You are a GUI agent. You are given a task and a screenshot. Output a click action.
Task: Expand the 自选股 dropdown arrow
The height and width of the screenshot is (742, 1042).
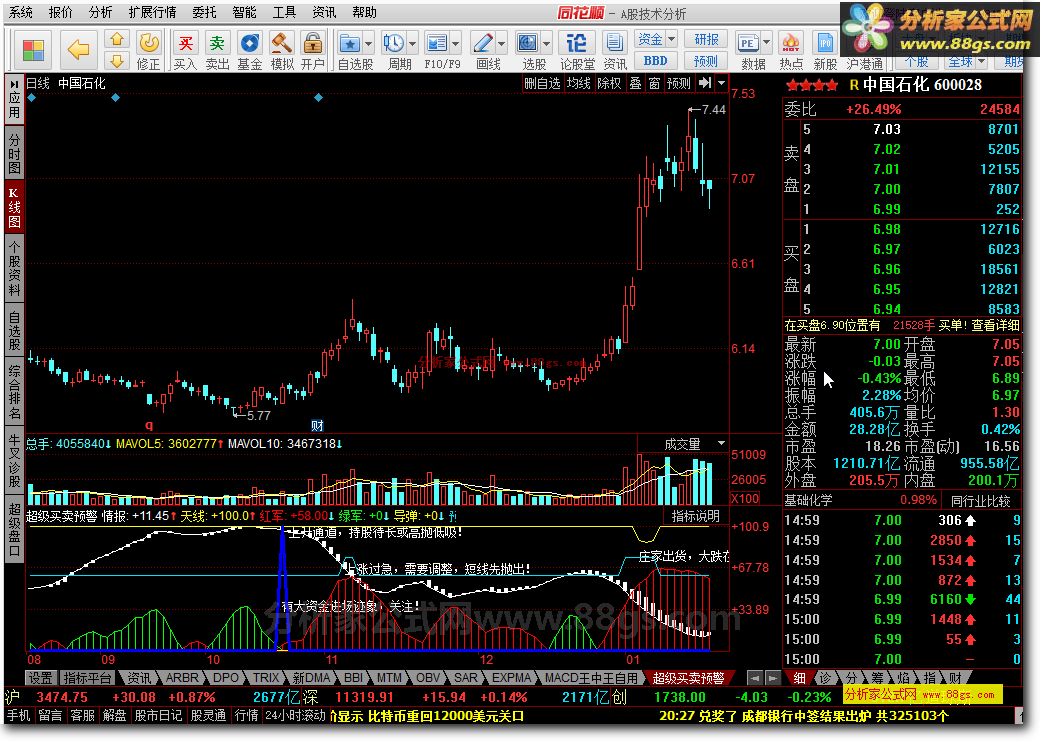coord(369,44)
